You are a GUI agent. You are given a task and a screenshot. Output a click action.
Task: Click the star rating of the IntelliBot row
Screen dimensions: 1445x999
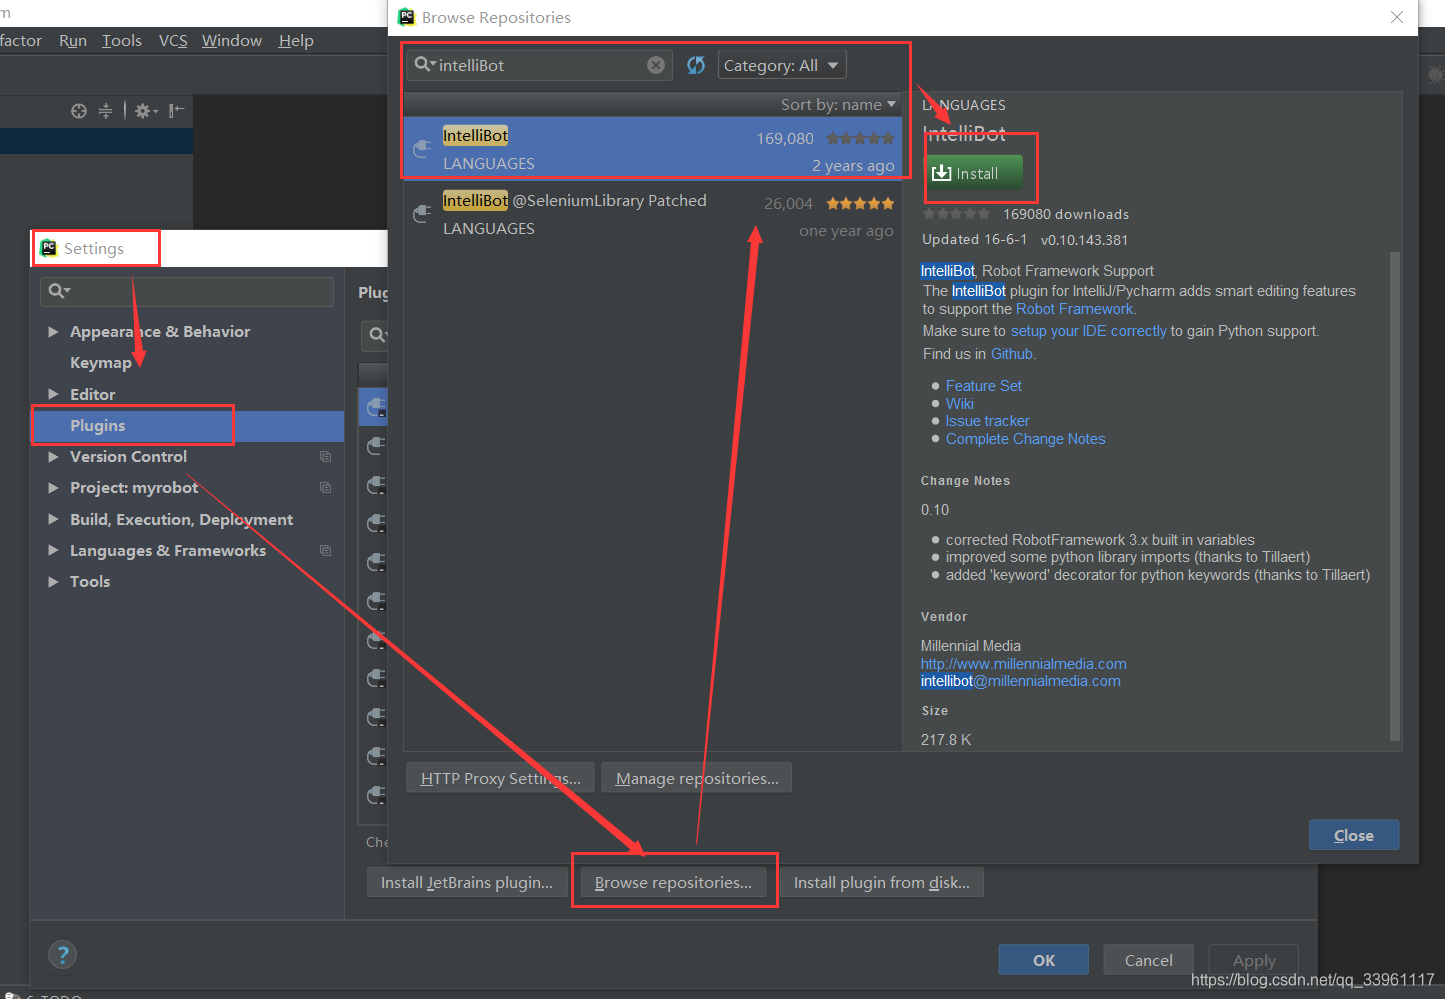(x=860, y=138)
